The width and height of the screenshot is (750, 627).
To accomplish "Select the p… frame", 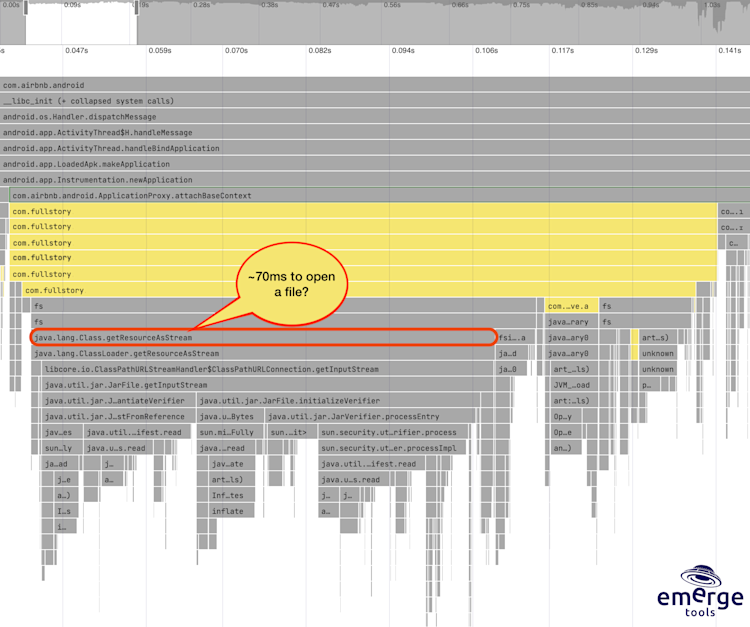I will pos(650,385).
